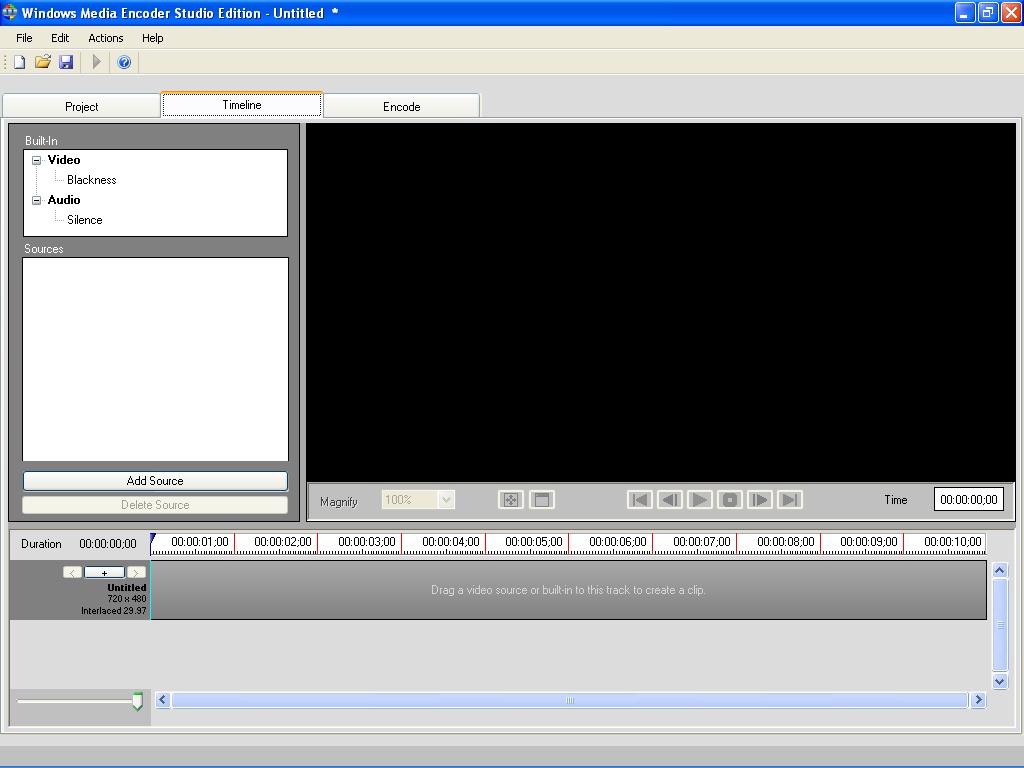This screenshot has height=768, width=1024.
Task: Click the horizontal scrollbar right arrow
Action: click(978, 700)
